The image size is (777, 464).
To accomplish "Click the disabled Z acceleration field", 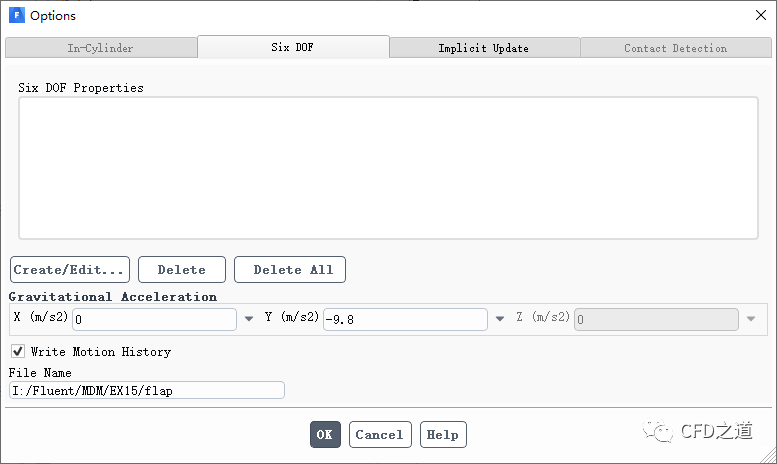I will point(655,319).
